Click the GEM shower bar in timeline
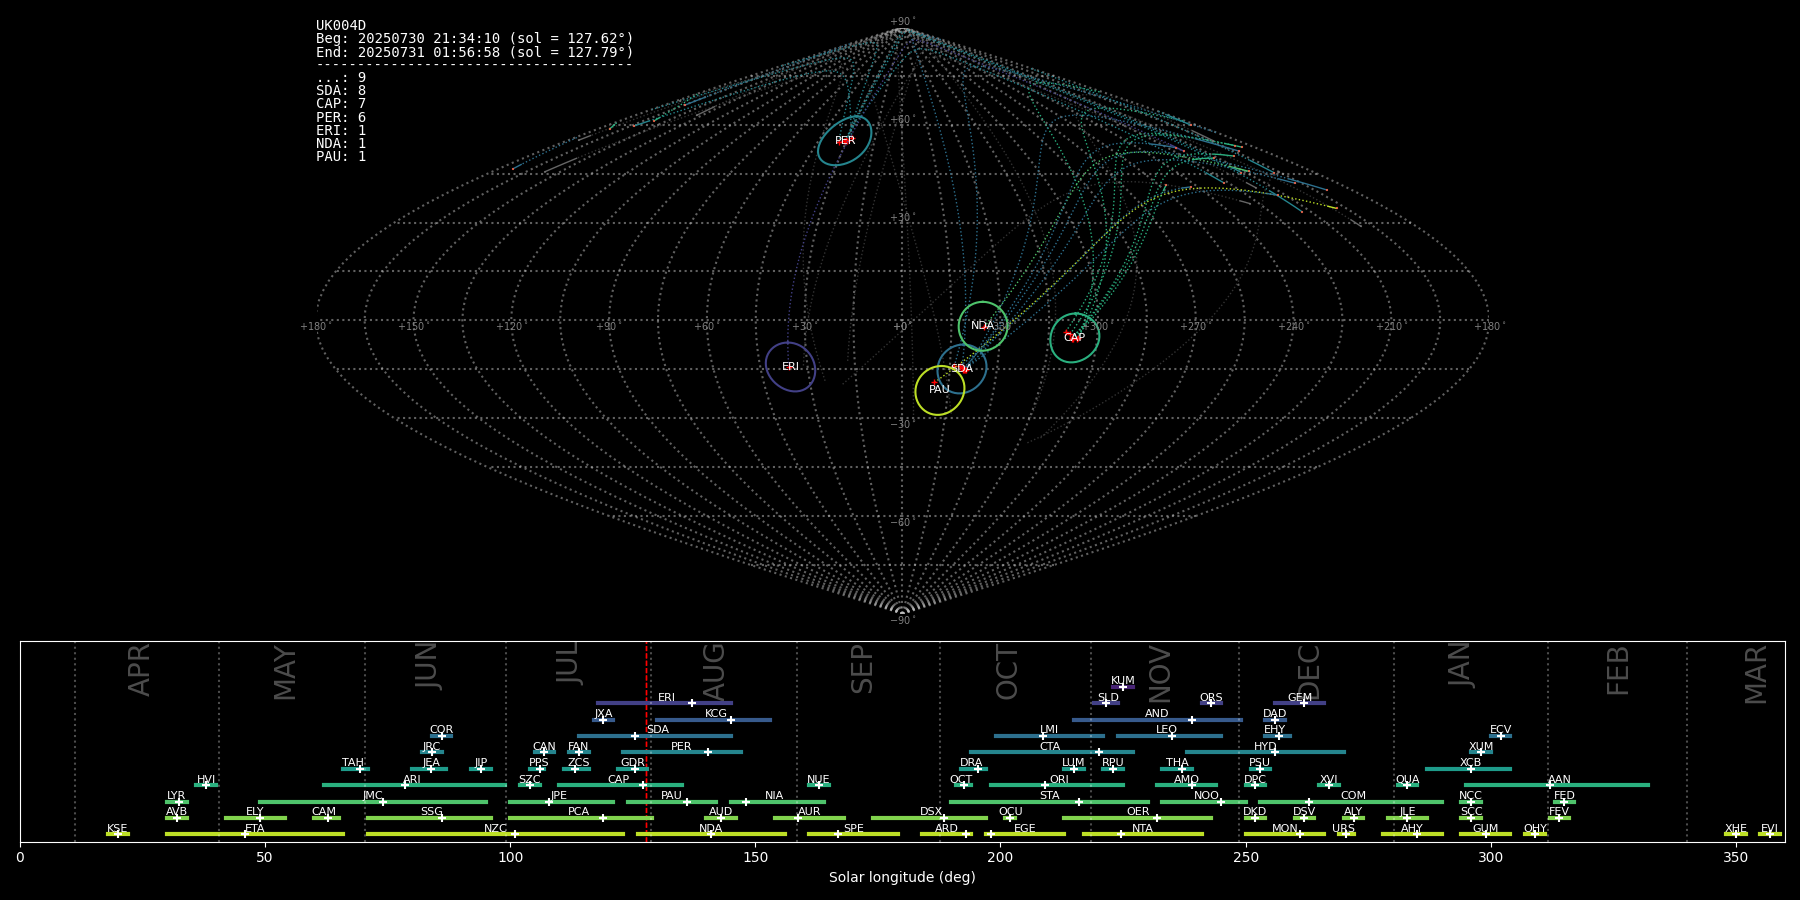This screenshot has height=900, width=1800. [1299, 703]
